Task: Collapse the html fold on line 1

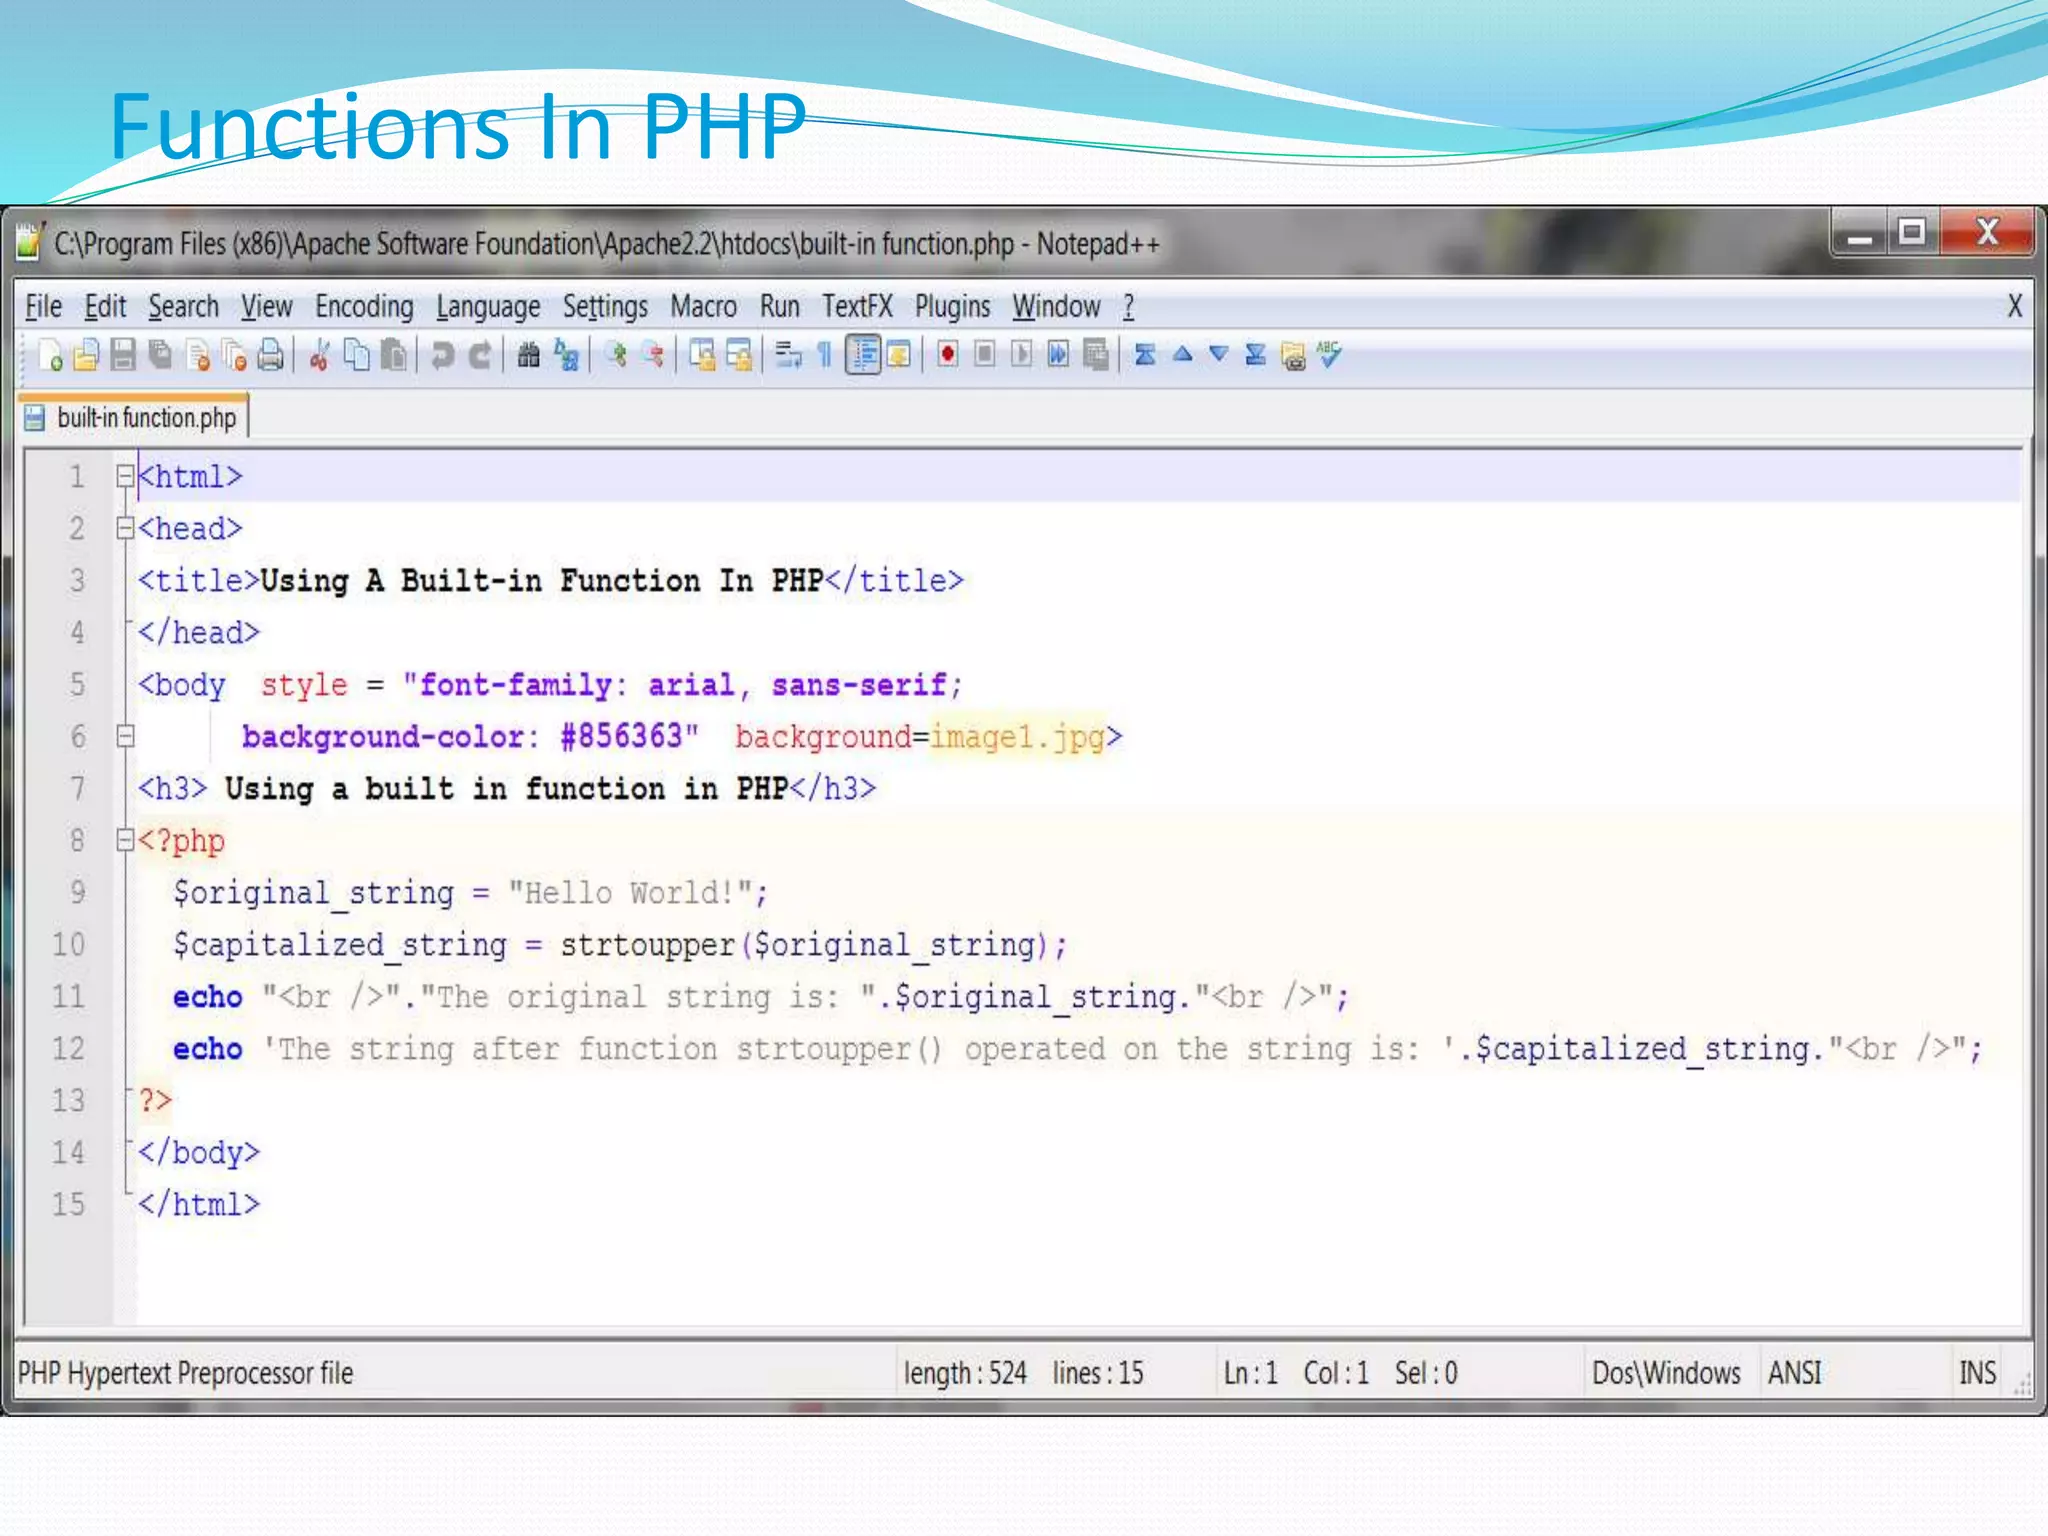Action: point(125,477)
